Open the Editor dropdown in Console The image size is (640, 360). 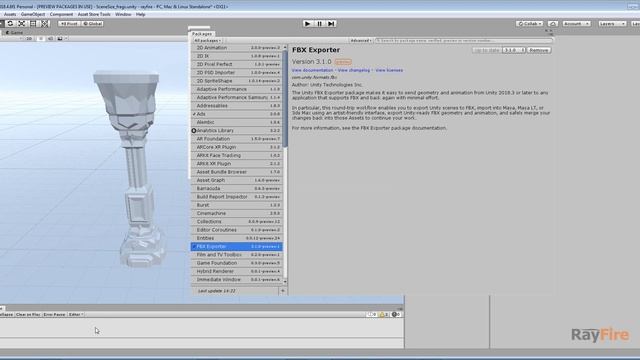76,314
